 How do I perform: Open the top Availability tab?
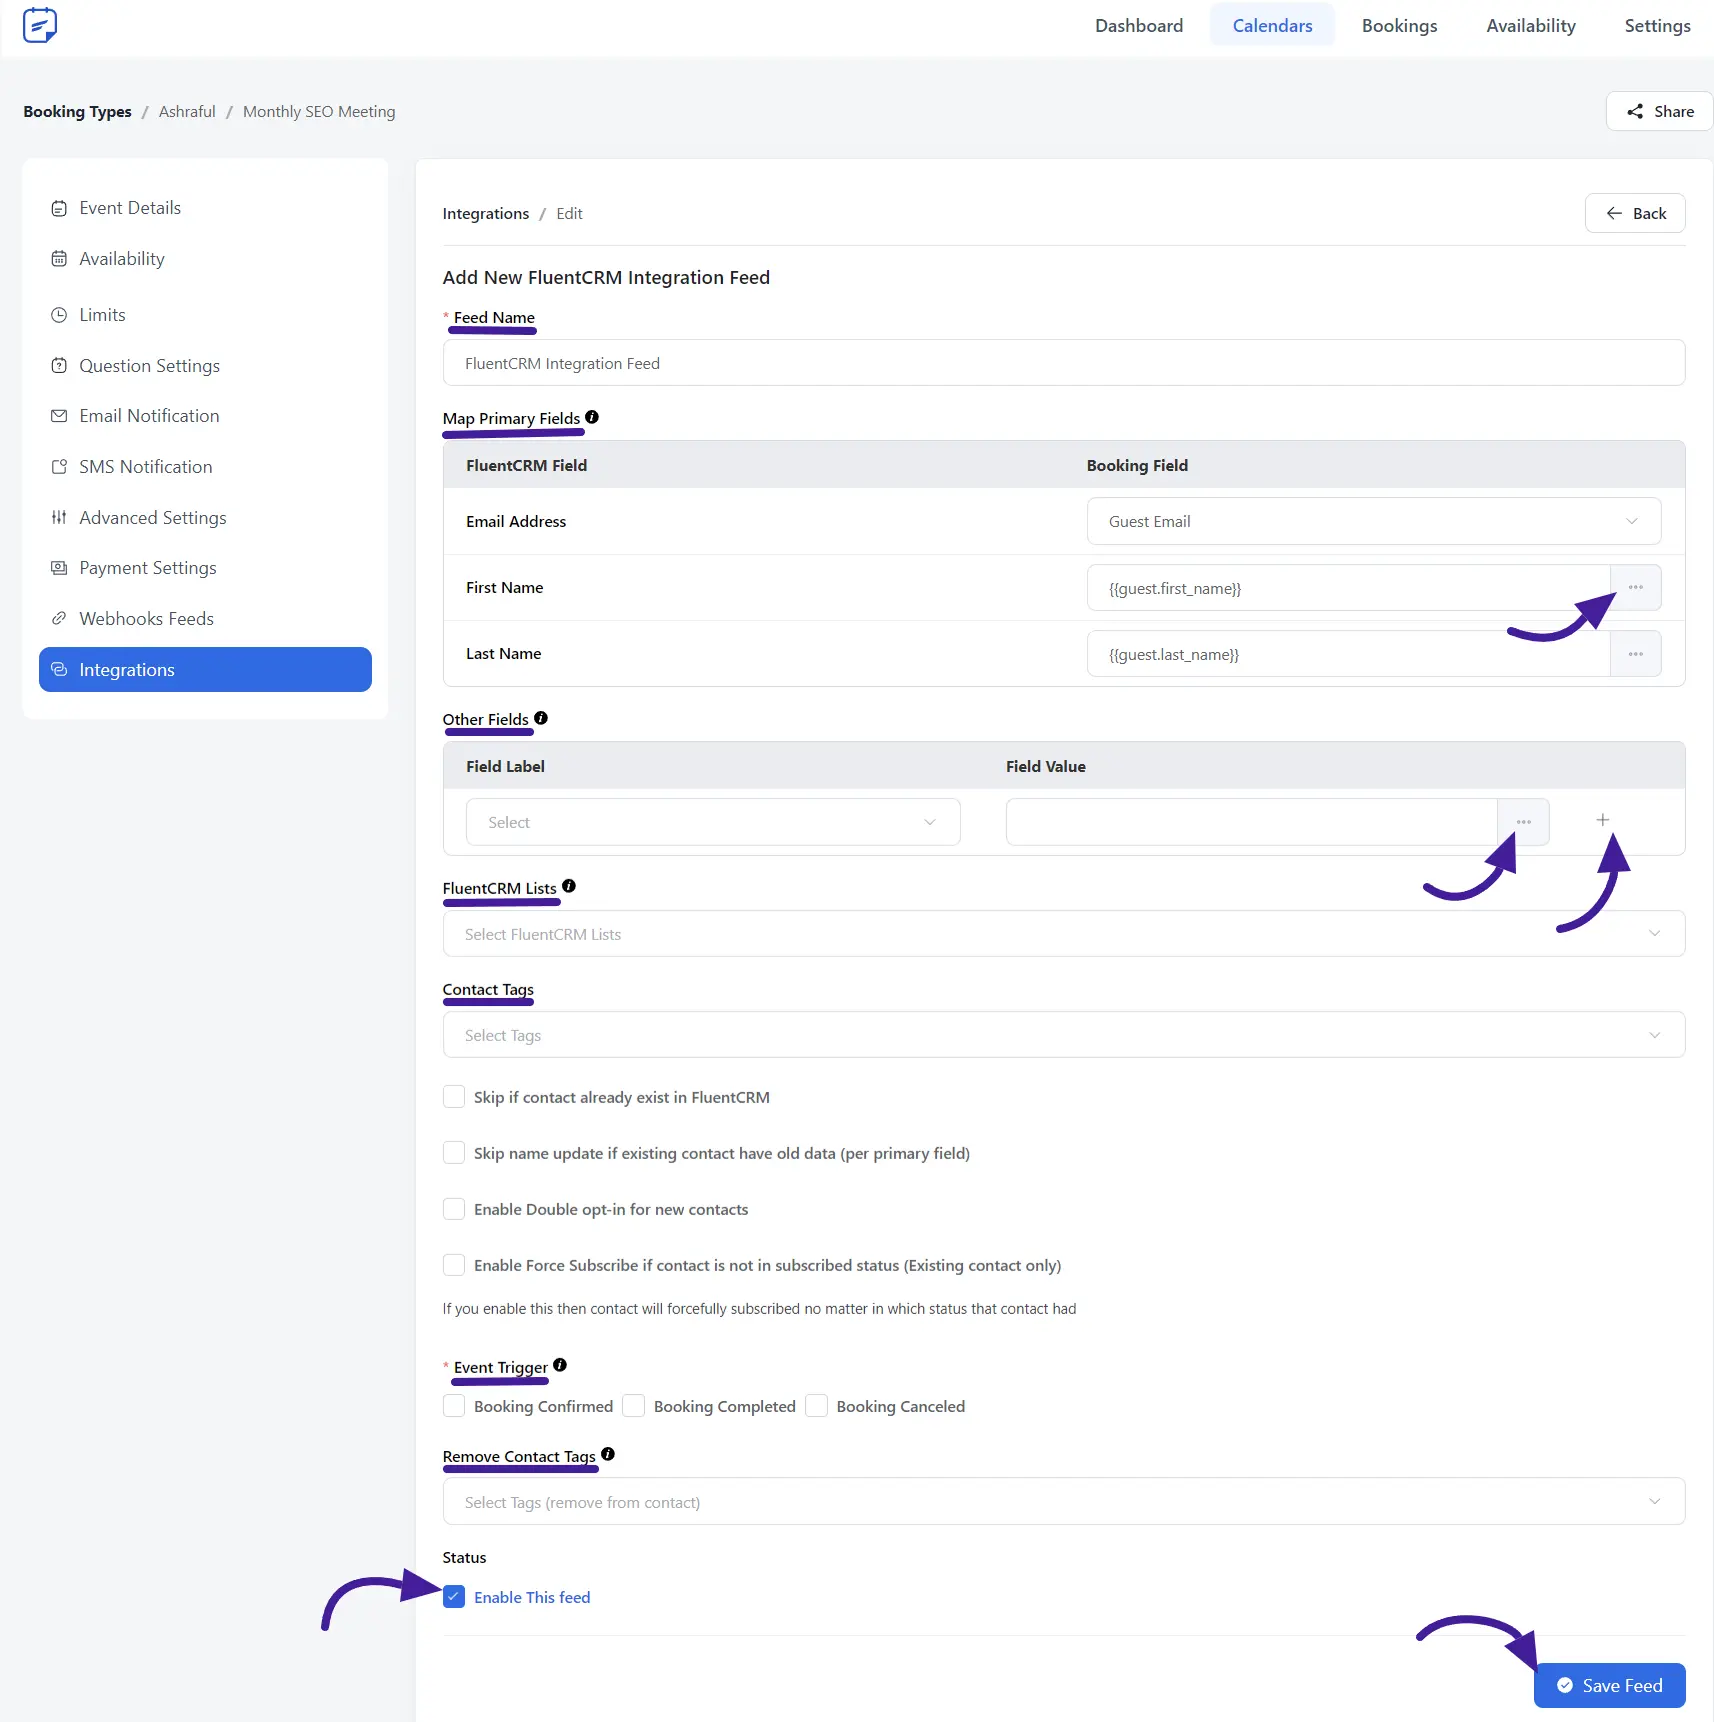(x=1531, y=25)
